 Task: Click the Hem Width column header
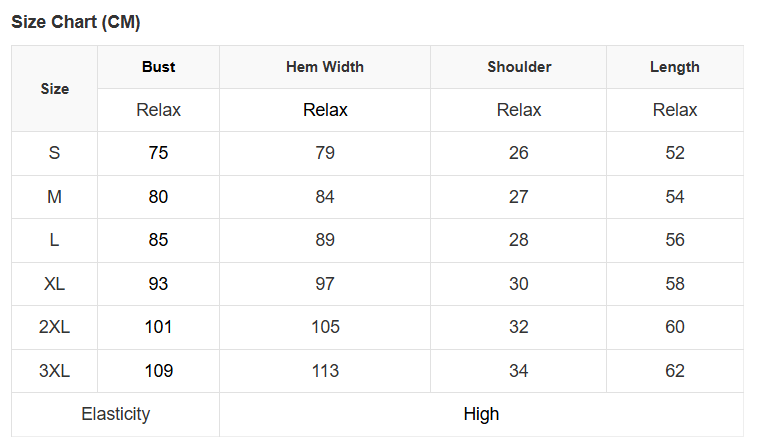pyautogui.click(x=325, y=67)
